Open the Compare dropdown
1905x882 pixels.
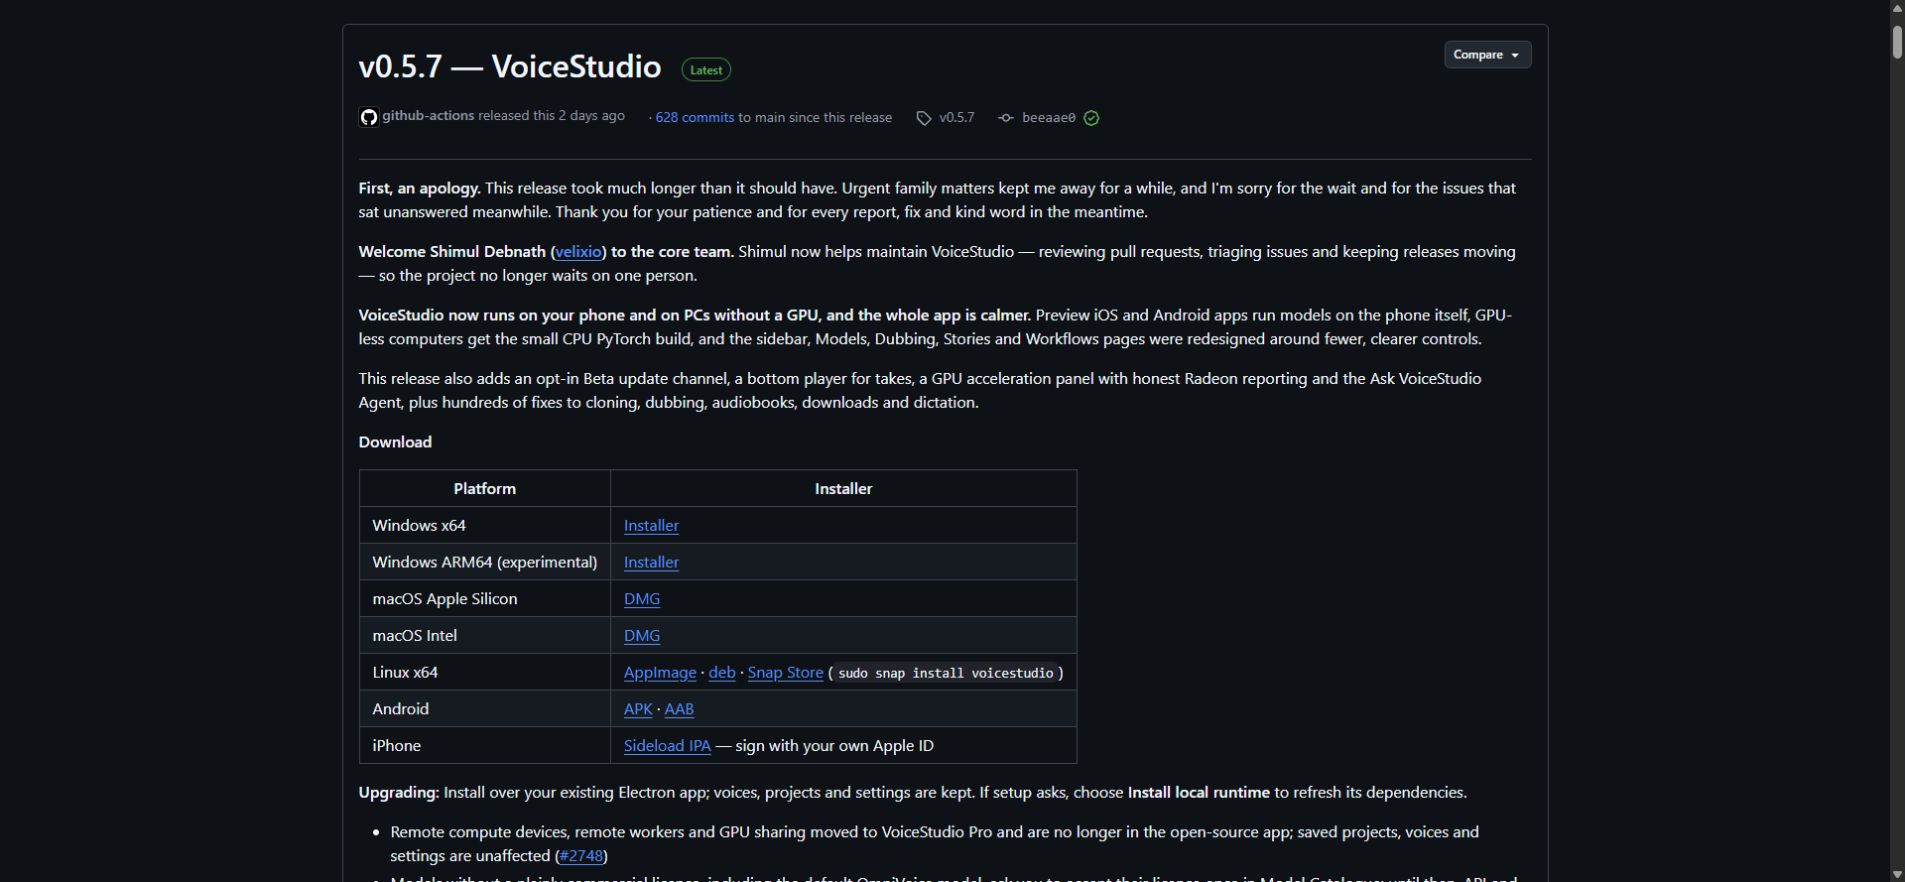tap(1487, 55)
